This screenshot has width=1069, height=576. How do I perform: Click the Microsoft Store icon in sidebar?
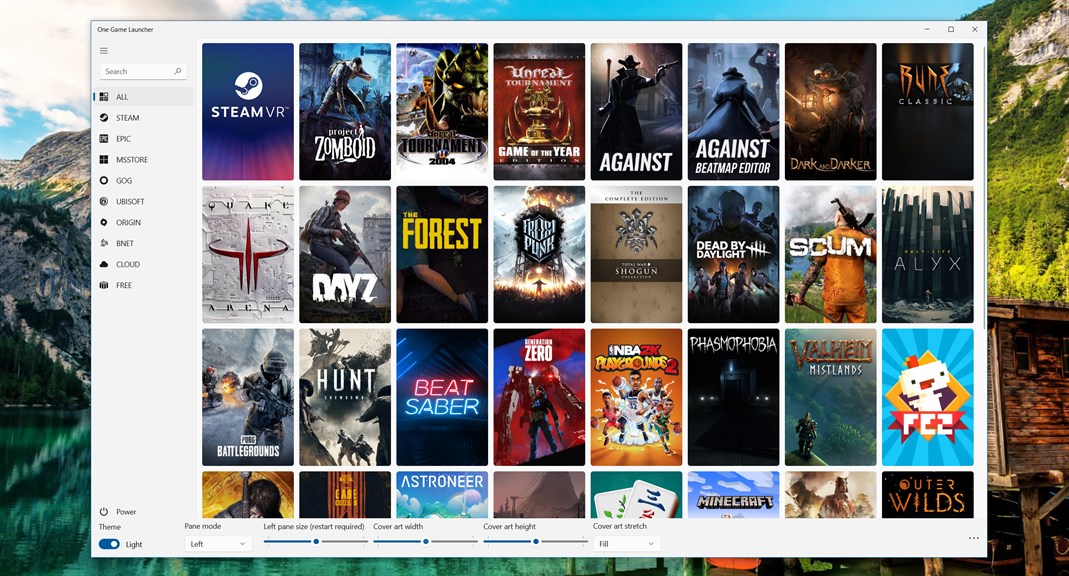[104, 160]
